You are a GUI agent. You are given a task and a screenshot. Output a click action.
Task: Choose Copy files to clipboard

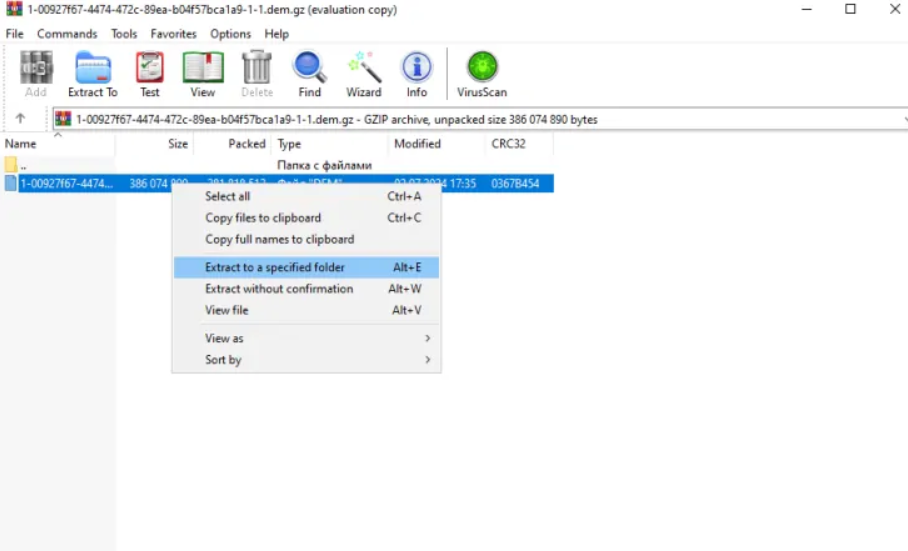(x=306, y=218)
